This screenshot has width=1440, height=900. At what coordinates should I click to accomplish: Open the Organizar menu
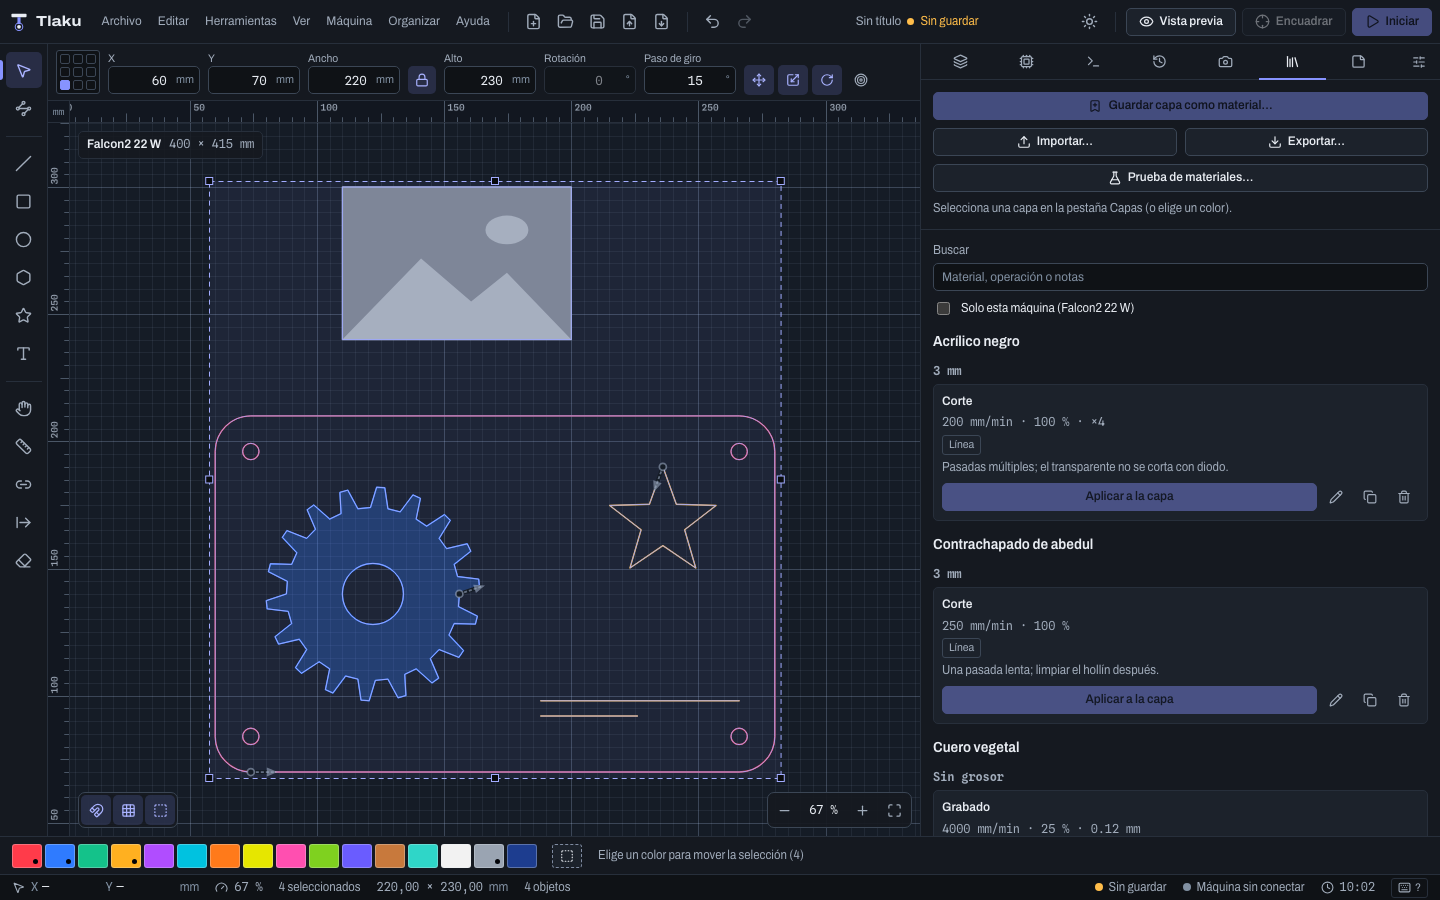[x=414, y=21]
